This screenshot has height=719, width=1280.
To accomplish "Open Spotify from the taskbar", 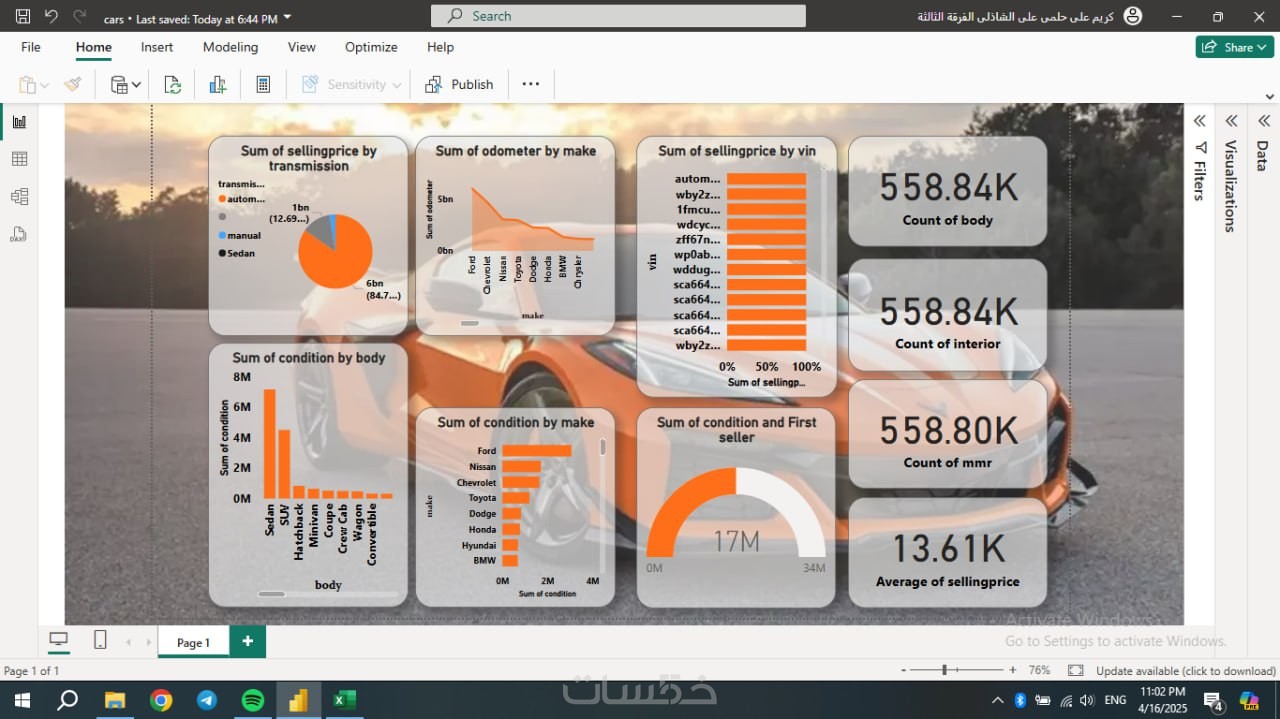I will pos(252,700).
